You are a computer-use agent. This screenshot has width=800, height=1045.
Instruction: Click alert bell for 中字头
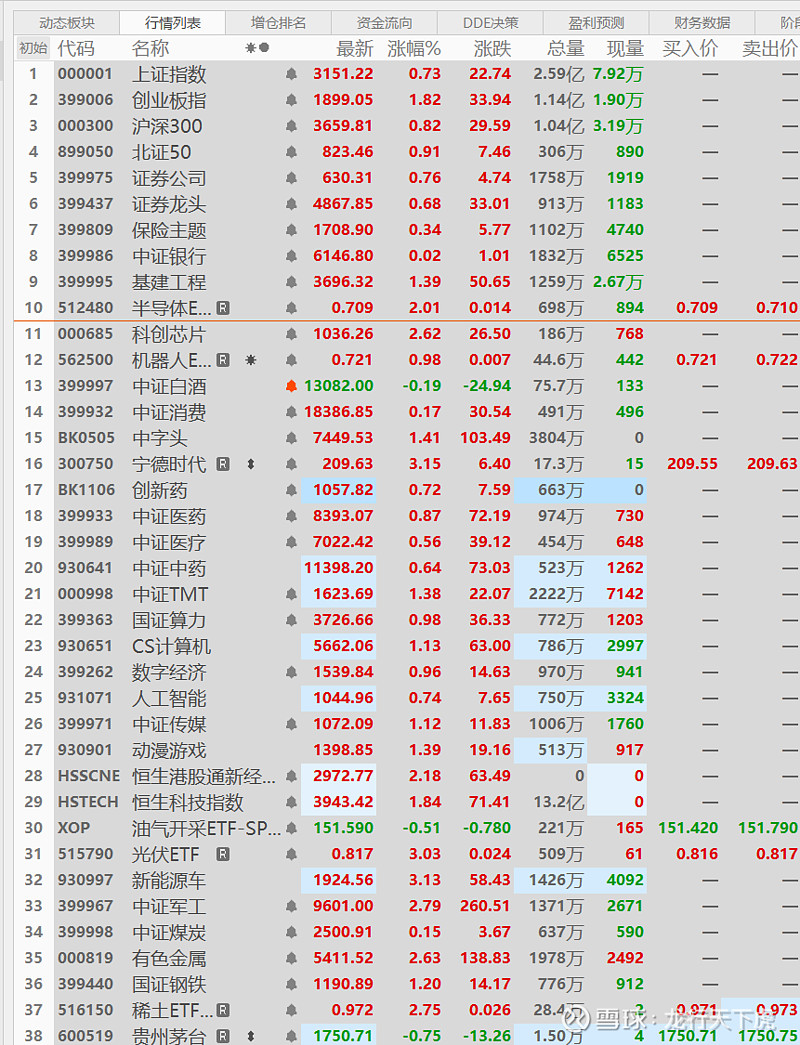pos(291,438)
